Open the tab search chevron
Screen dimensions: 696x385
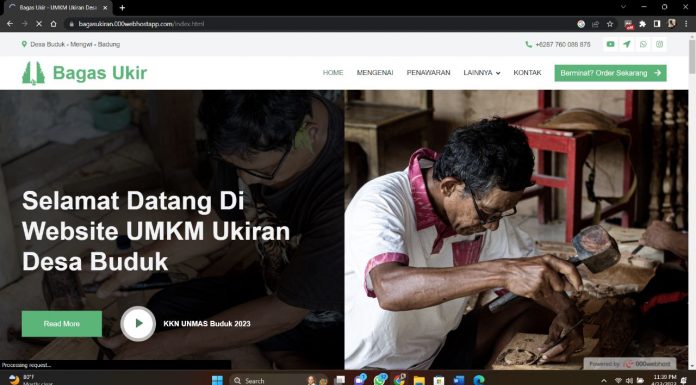pos(623,7)
